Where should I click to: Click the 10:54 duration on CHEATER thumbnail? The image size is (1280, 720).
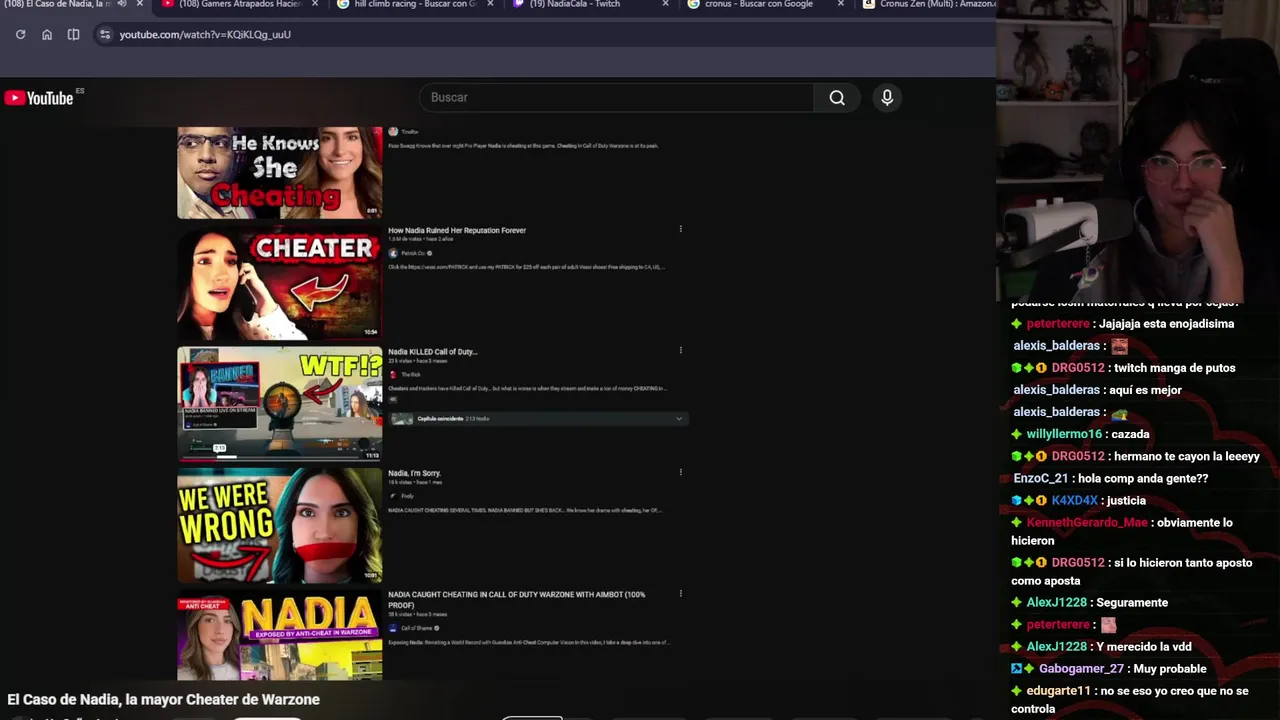(371, 332)
